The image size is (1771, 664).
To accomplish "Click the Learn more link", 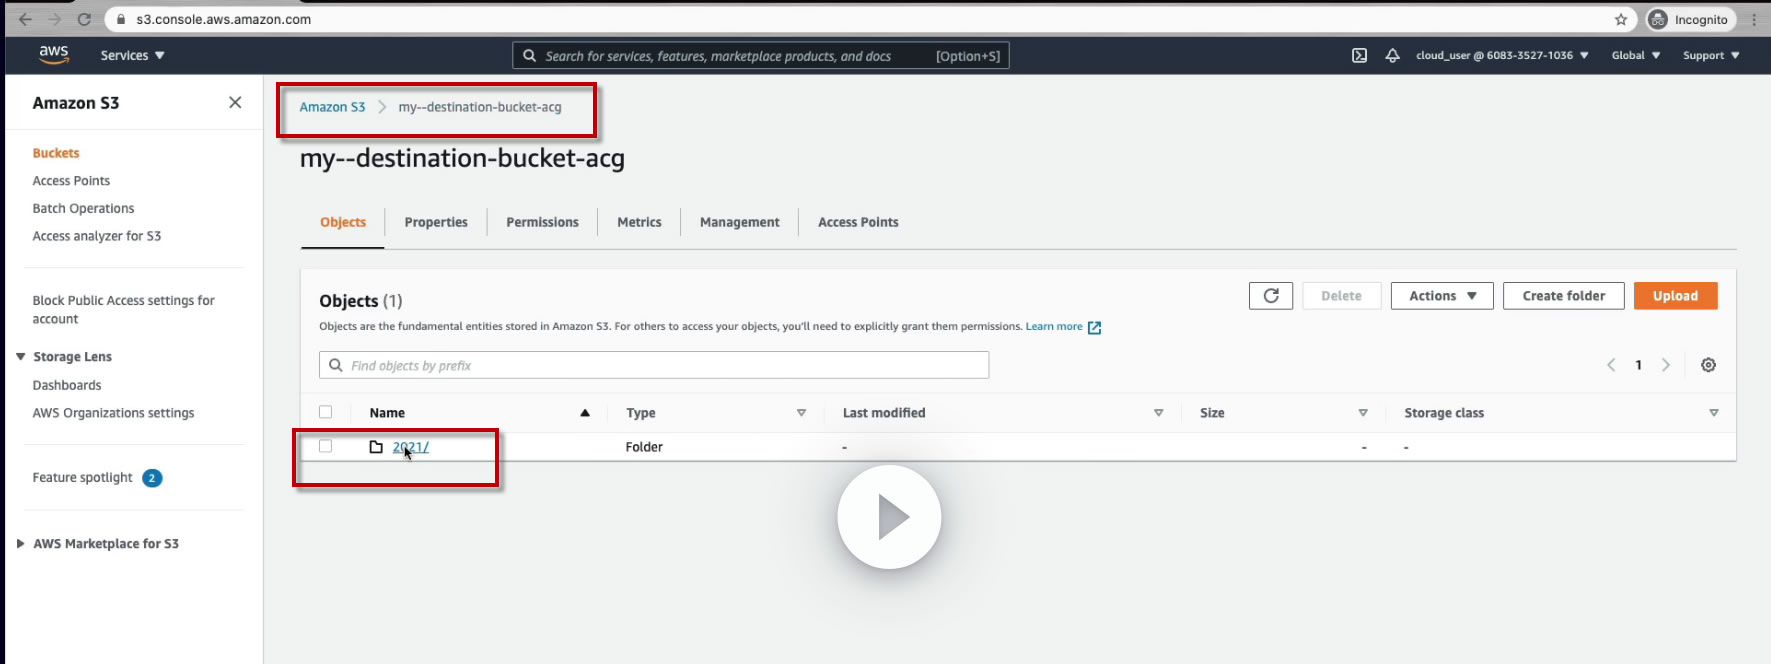I will (x=1054, y=327).
